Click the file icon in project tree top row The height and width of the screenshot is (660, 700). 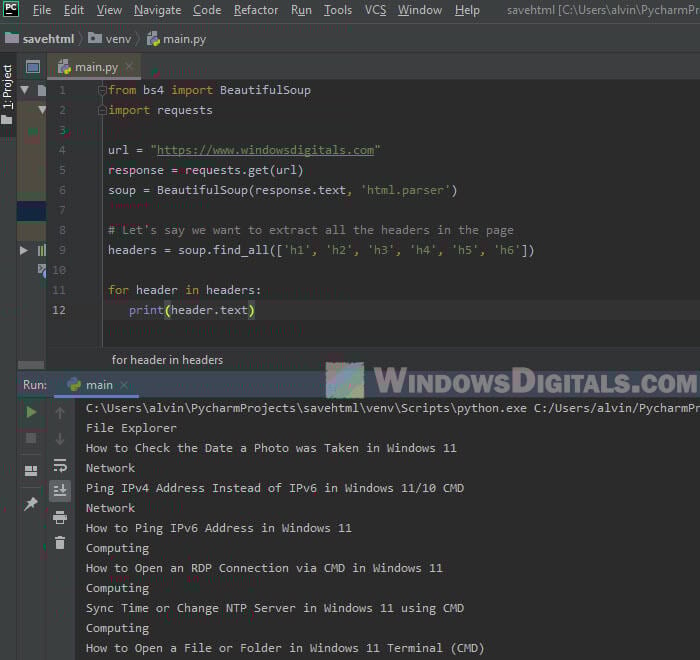(x=42, y=90)
